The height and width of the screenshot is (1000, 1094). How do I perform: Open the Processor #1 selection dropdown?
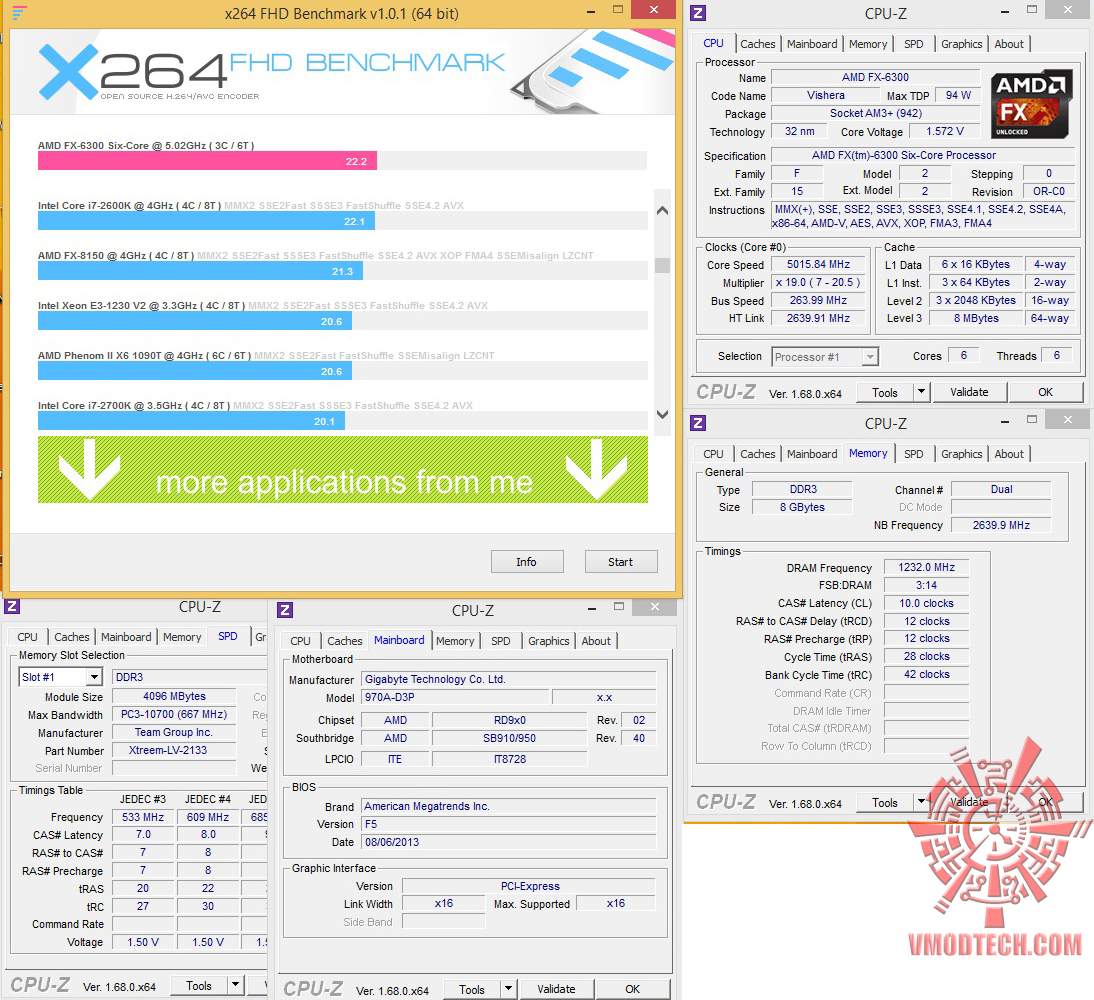click(x=869, y=357)
